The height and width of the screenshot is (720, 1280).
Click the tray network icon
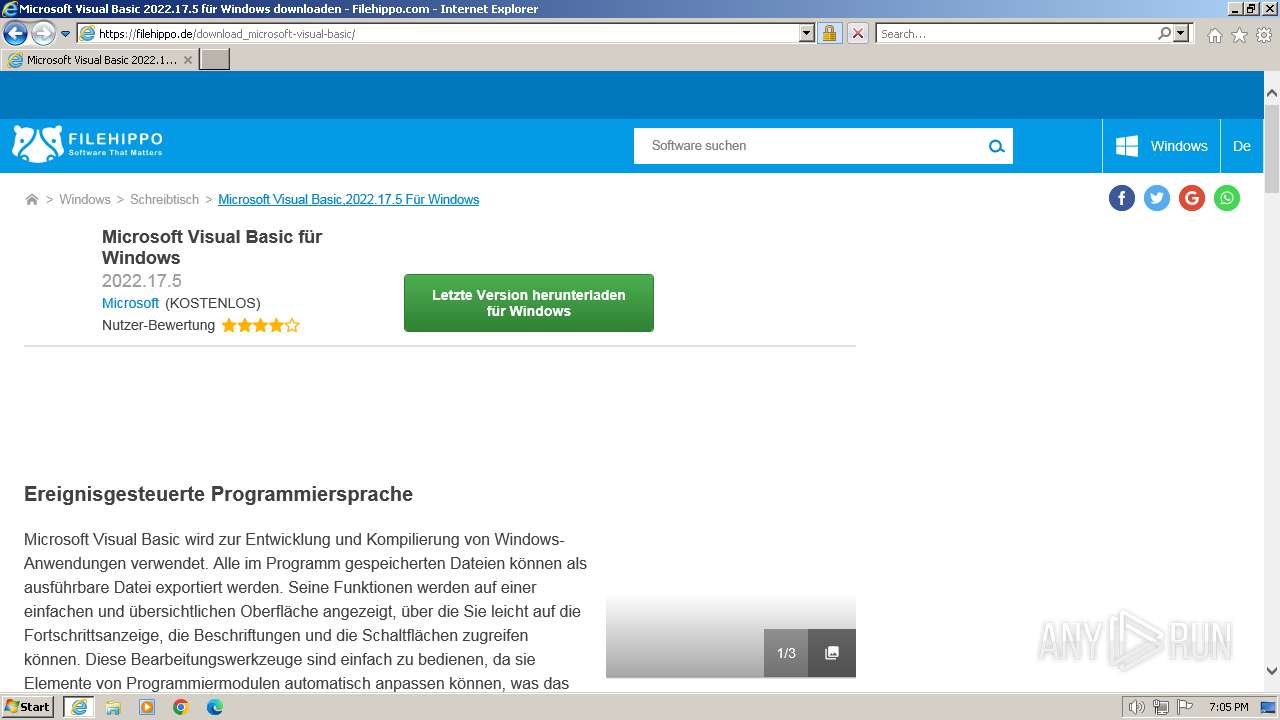(x=1160, y=707)
